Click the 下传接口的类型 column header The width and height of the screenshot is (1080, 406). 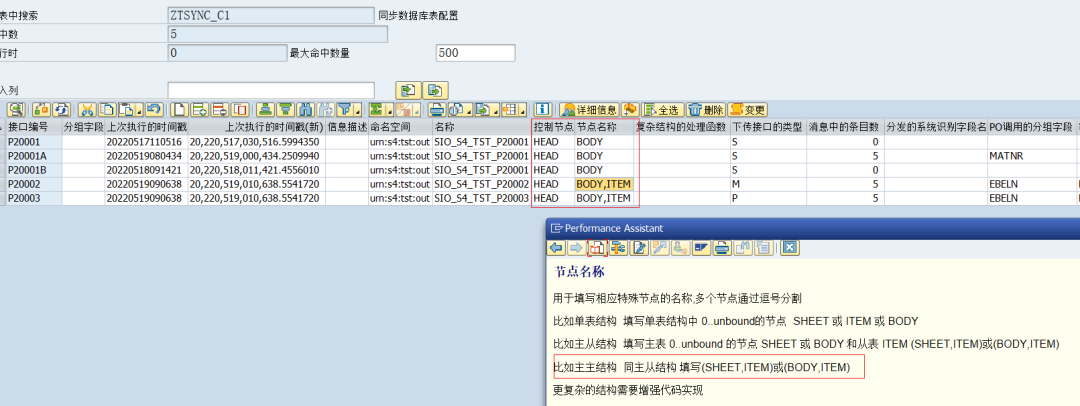click(x=768, y=127)
